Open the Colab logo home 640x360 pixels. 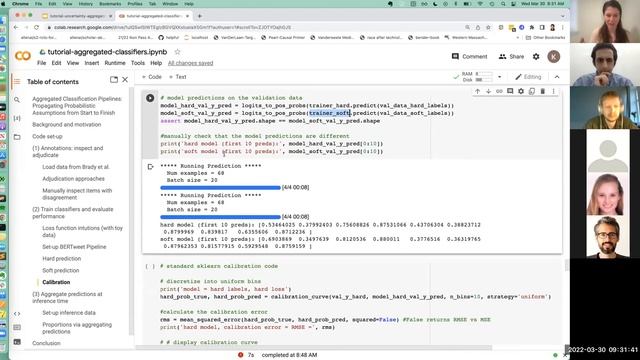coord(23,56)
